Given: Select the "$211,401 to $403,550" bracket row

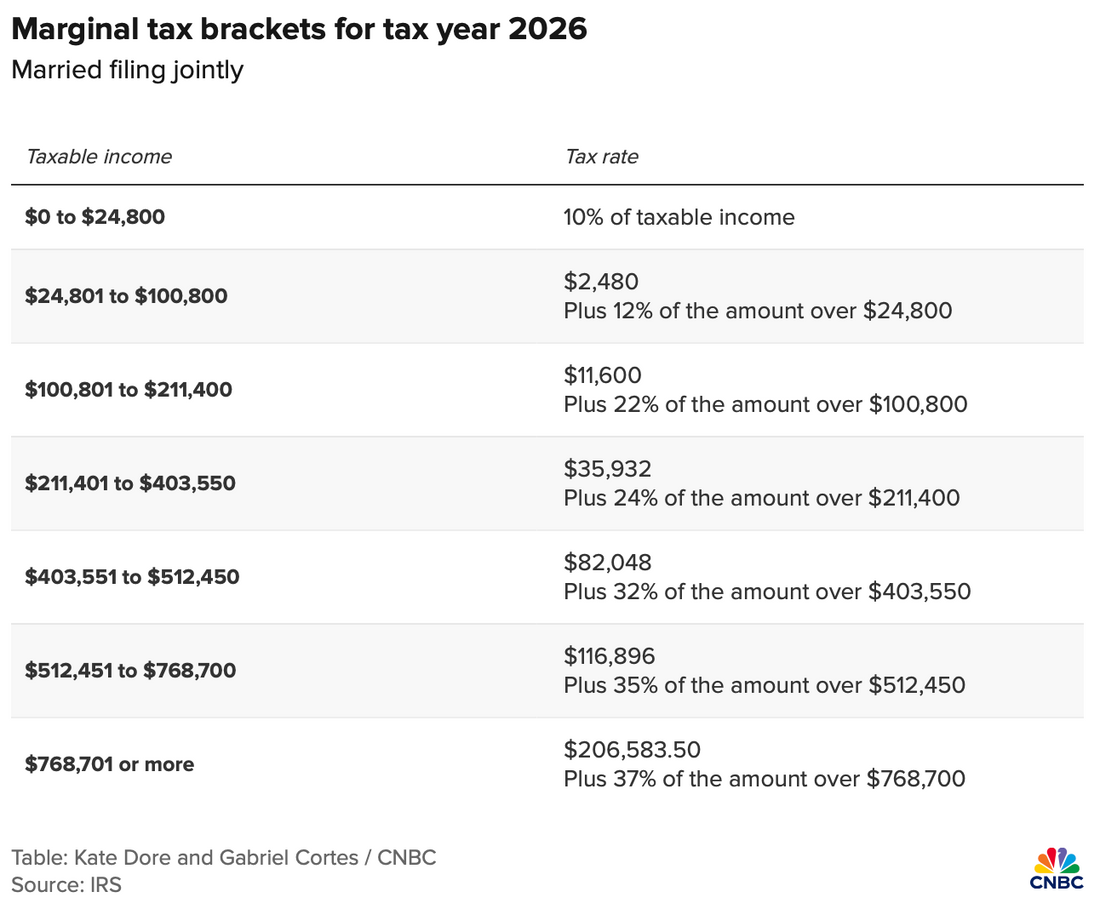Looking at the screenshot, I should (130, 483).
